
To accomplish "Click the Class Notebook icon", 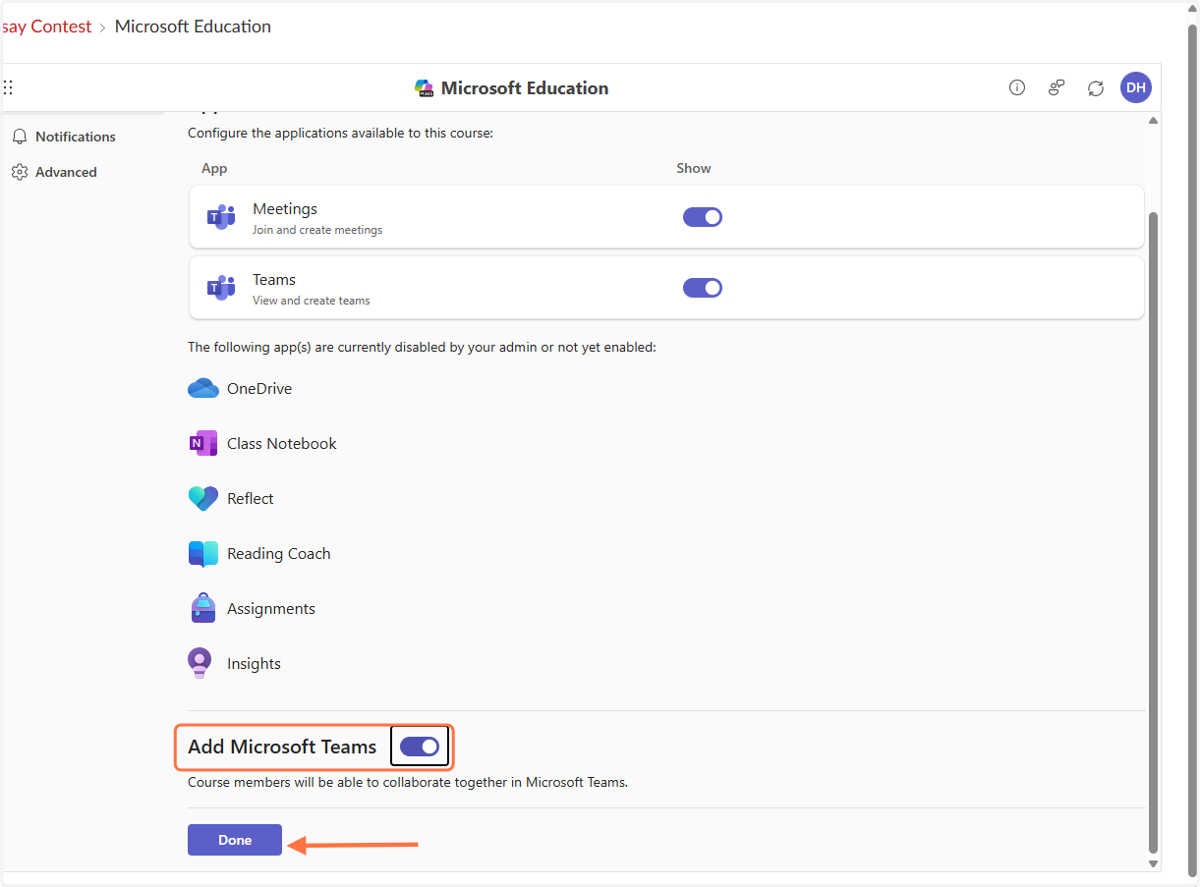I will pos(203,443).
